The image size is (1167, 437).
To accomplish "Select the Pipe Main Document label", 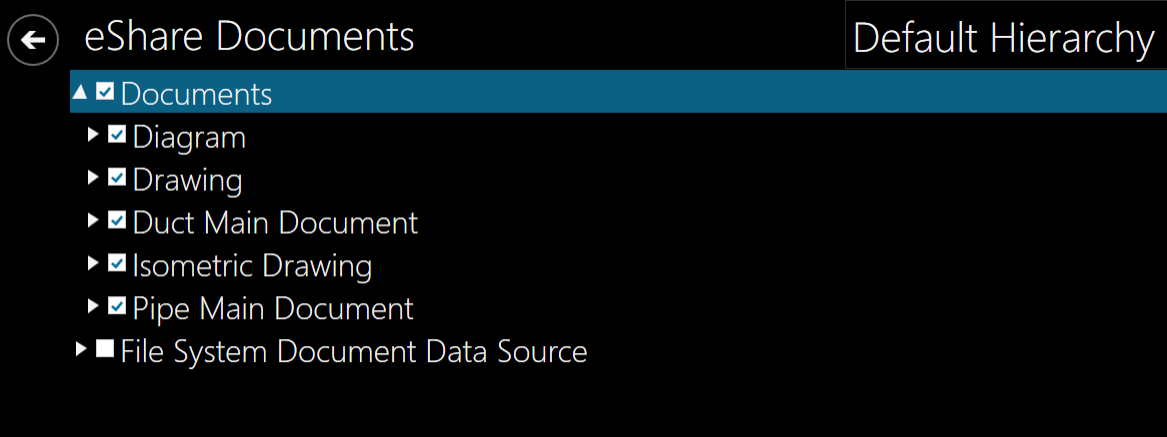I will click(273, 308).
